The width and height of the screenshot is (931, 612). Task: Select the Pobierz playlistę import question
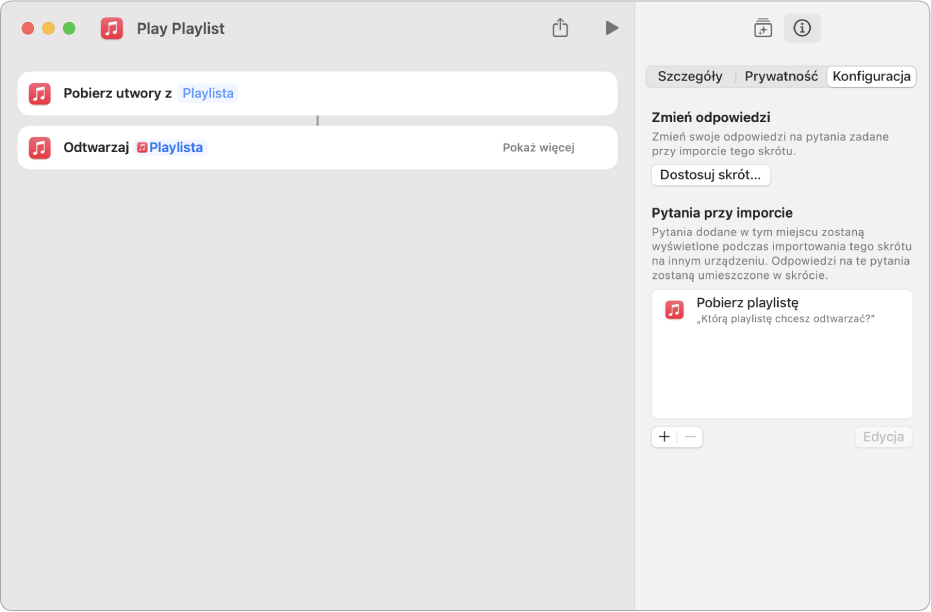(x=782, y=310)
